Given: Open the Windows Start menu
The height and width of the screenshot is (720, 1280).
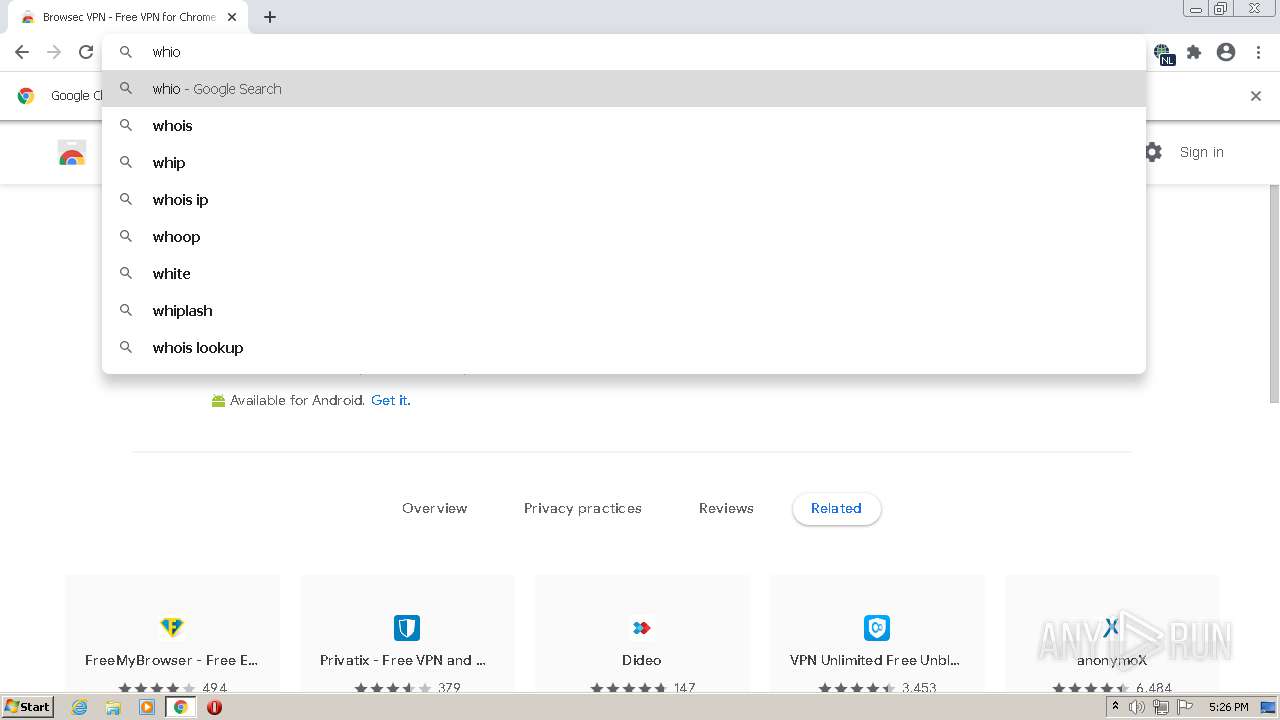Looking at the screenshot, I should (28, 706).
